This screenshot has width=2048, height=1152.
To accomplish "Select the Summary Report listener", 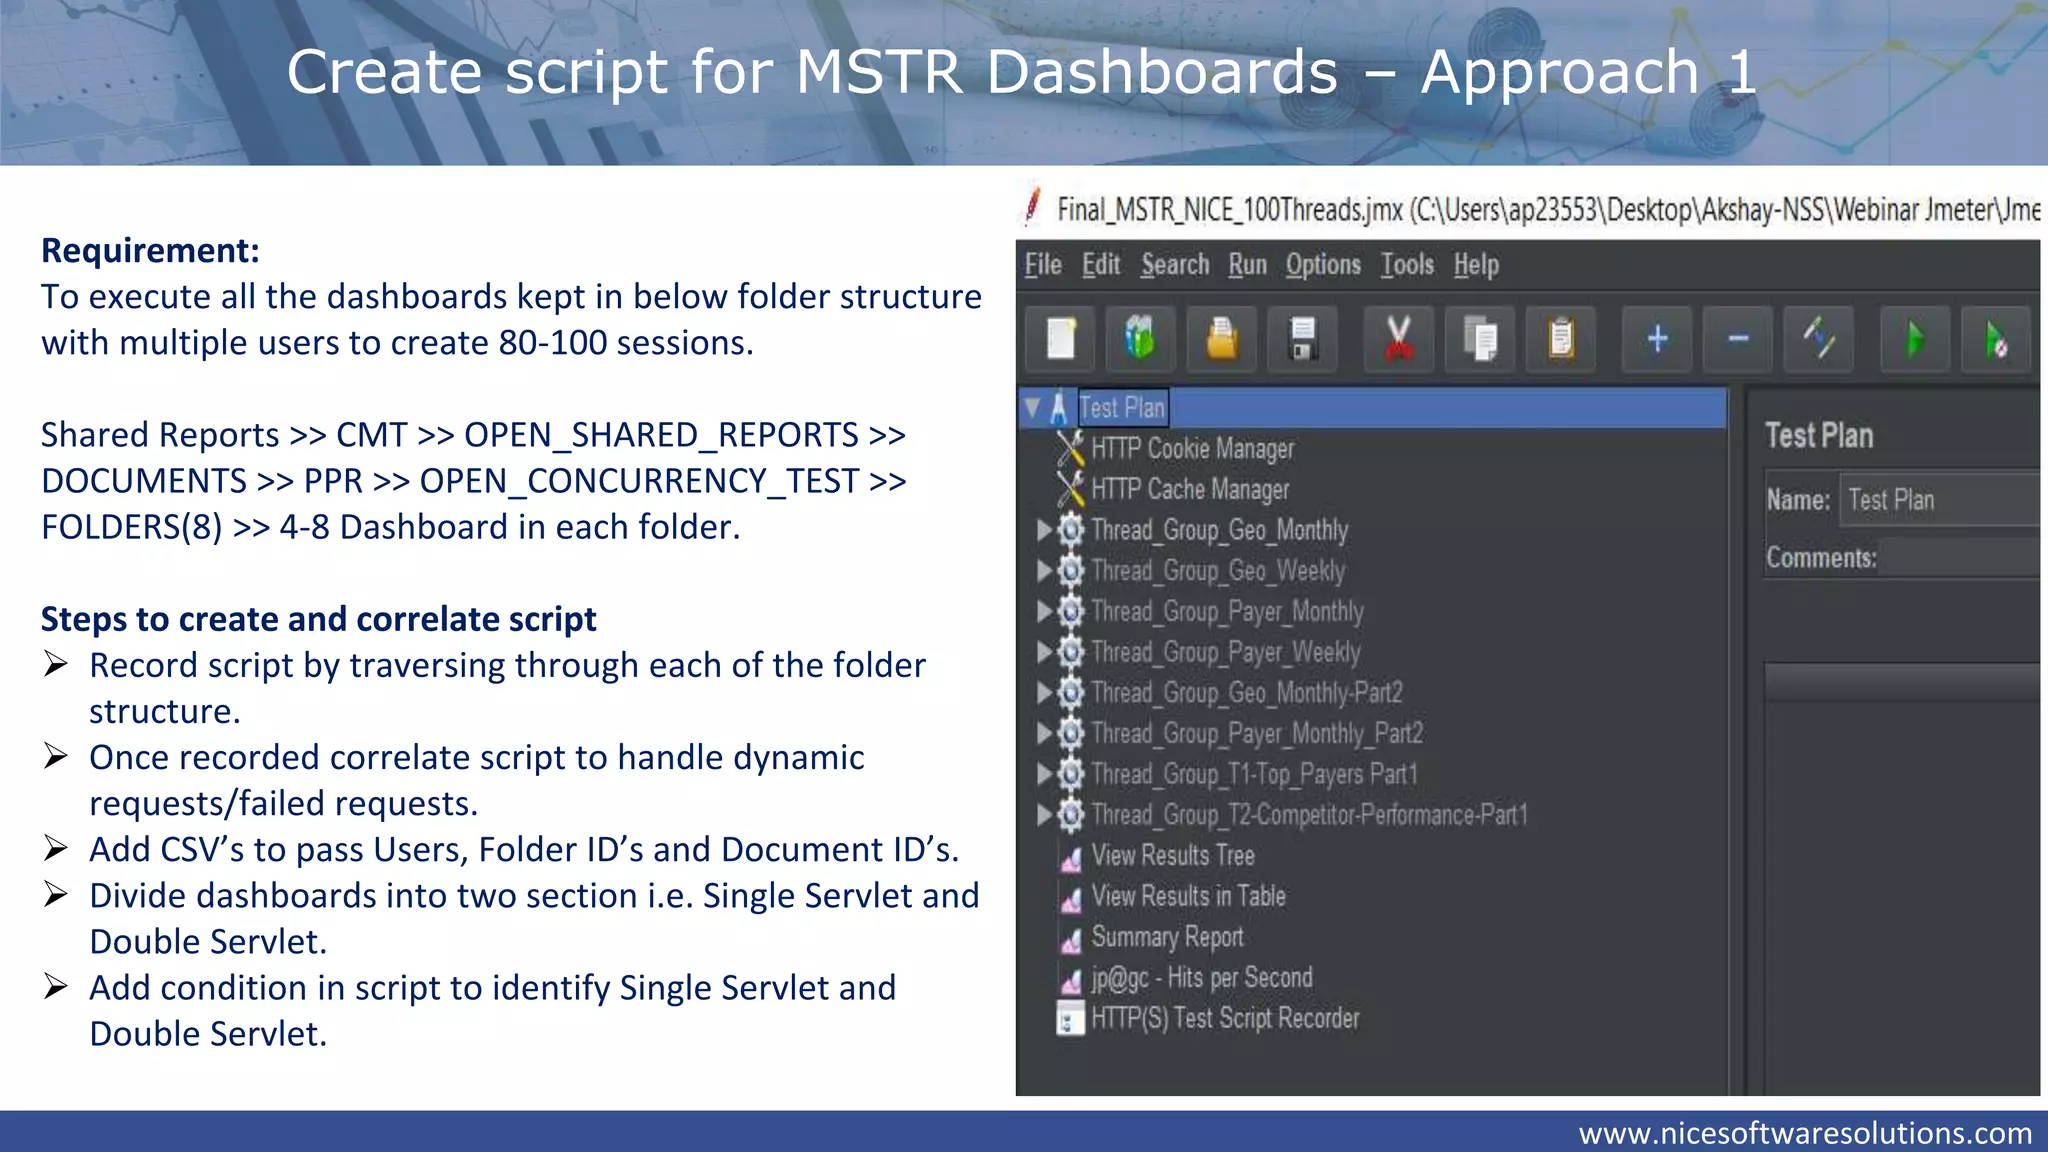I will pos(1167,938).
